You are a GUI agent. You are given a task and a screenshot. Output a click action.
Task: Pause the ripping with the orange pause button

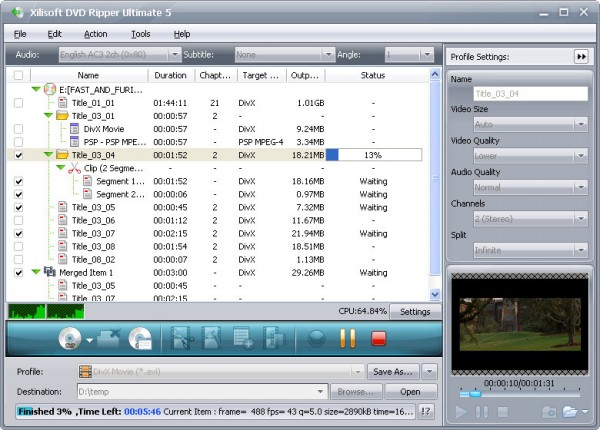pyautogui.click(x=348, y=339)
